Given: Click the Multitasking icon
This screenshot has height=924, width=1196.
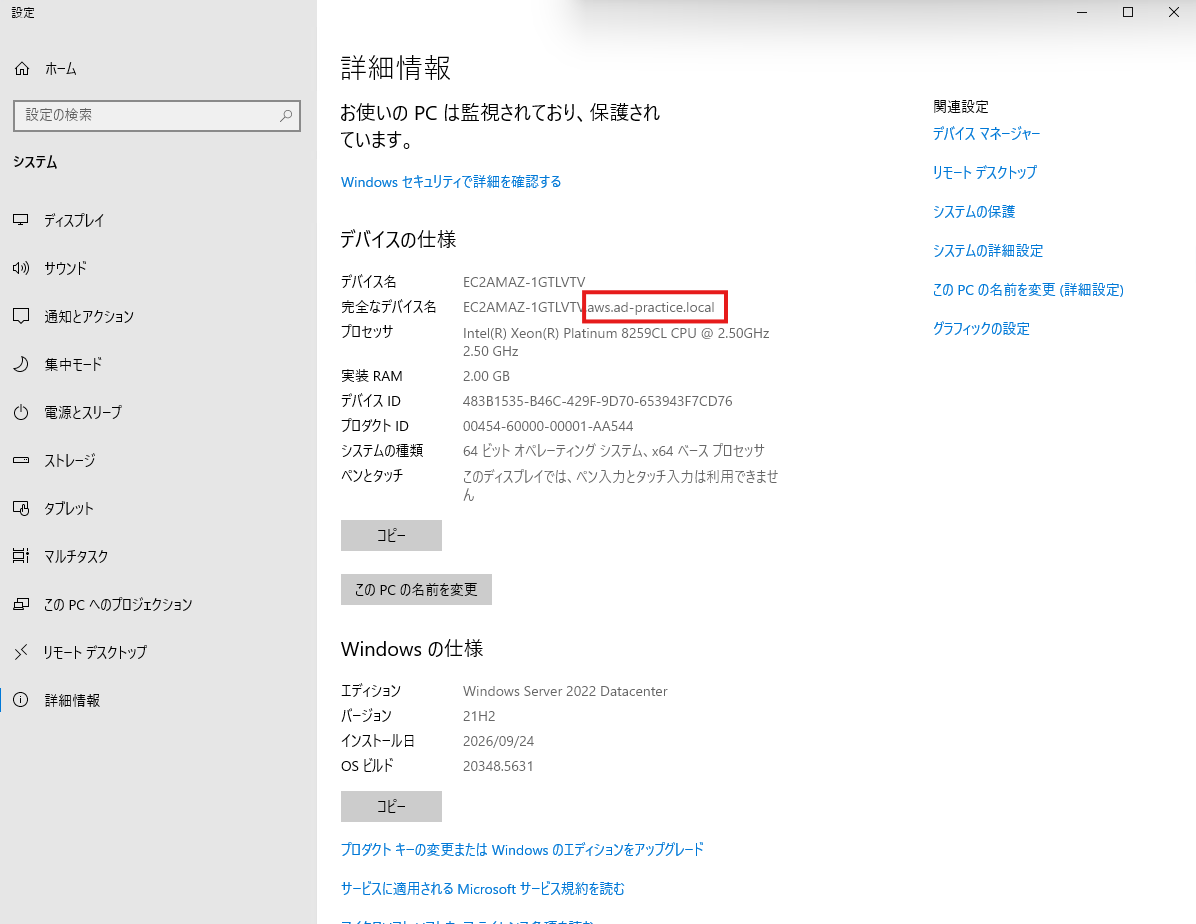Looking at the screenshot, I should click(21, 556).
